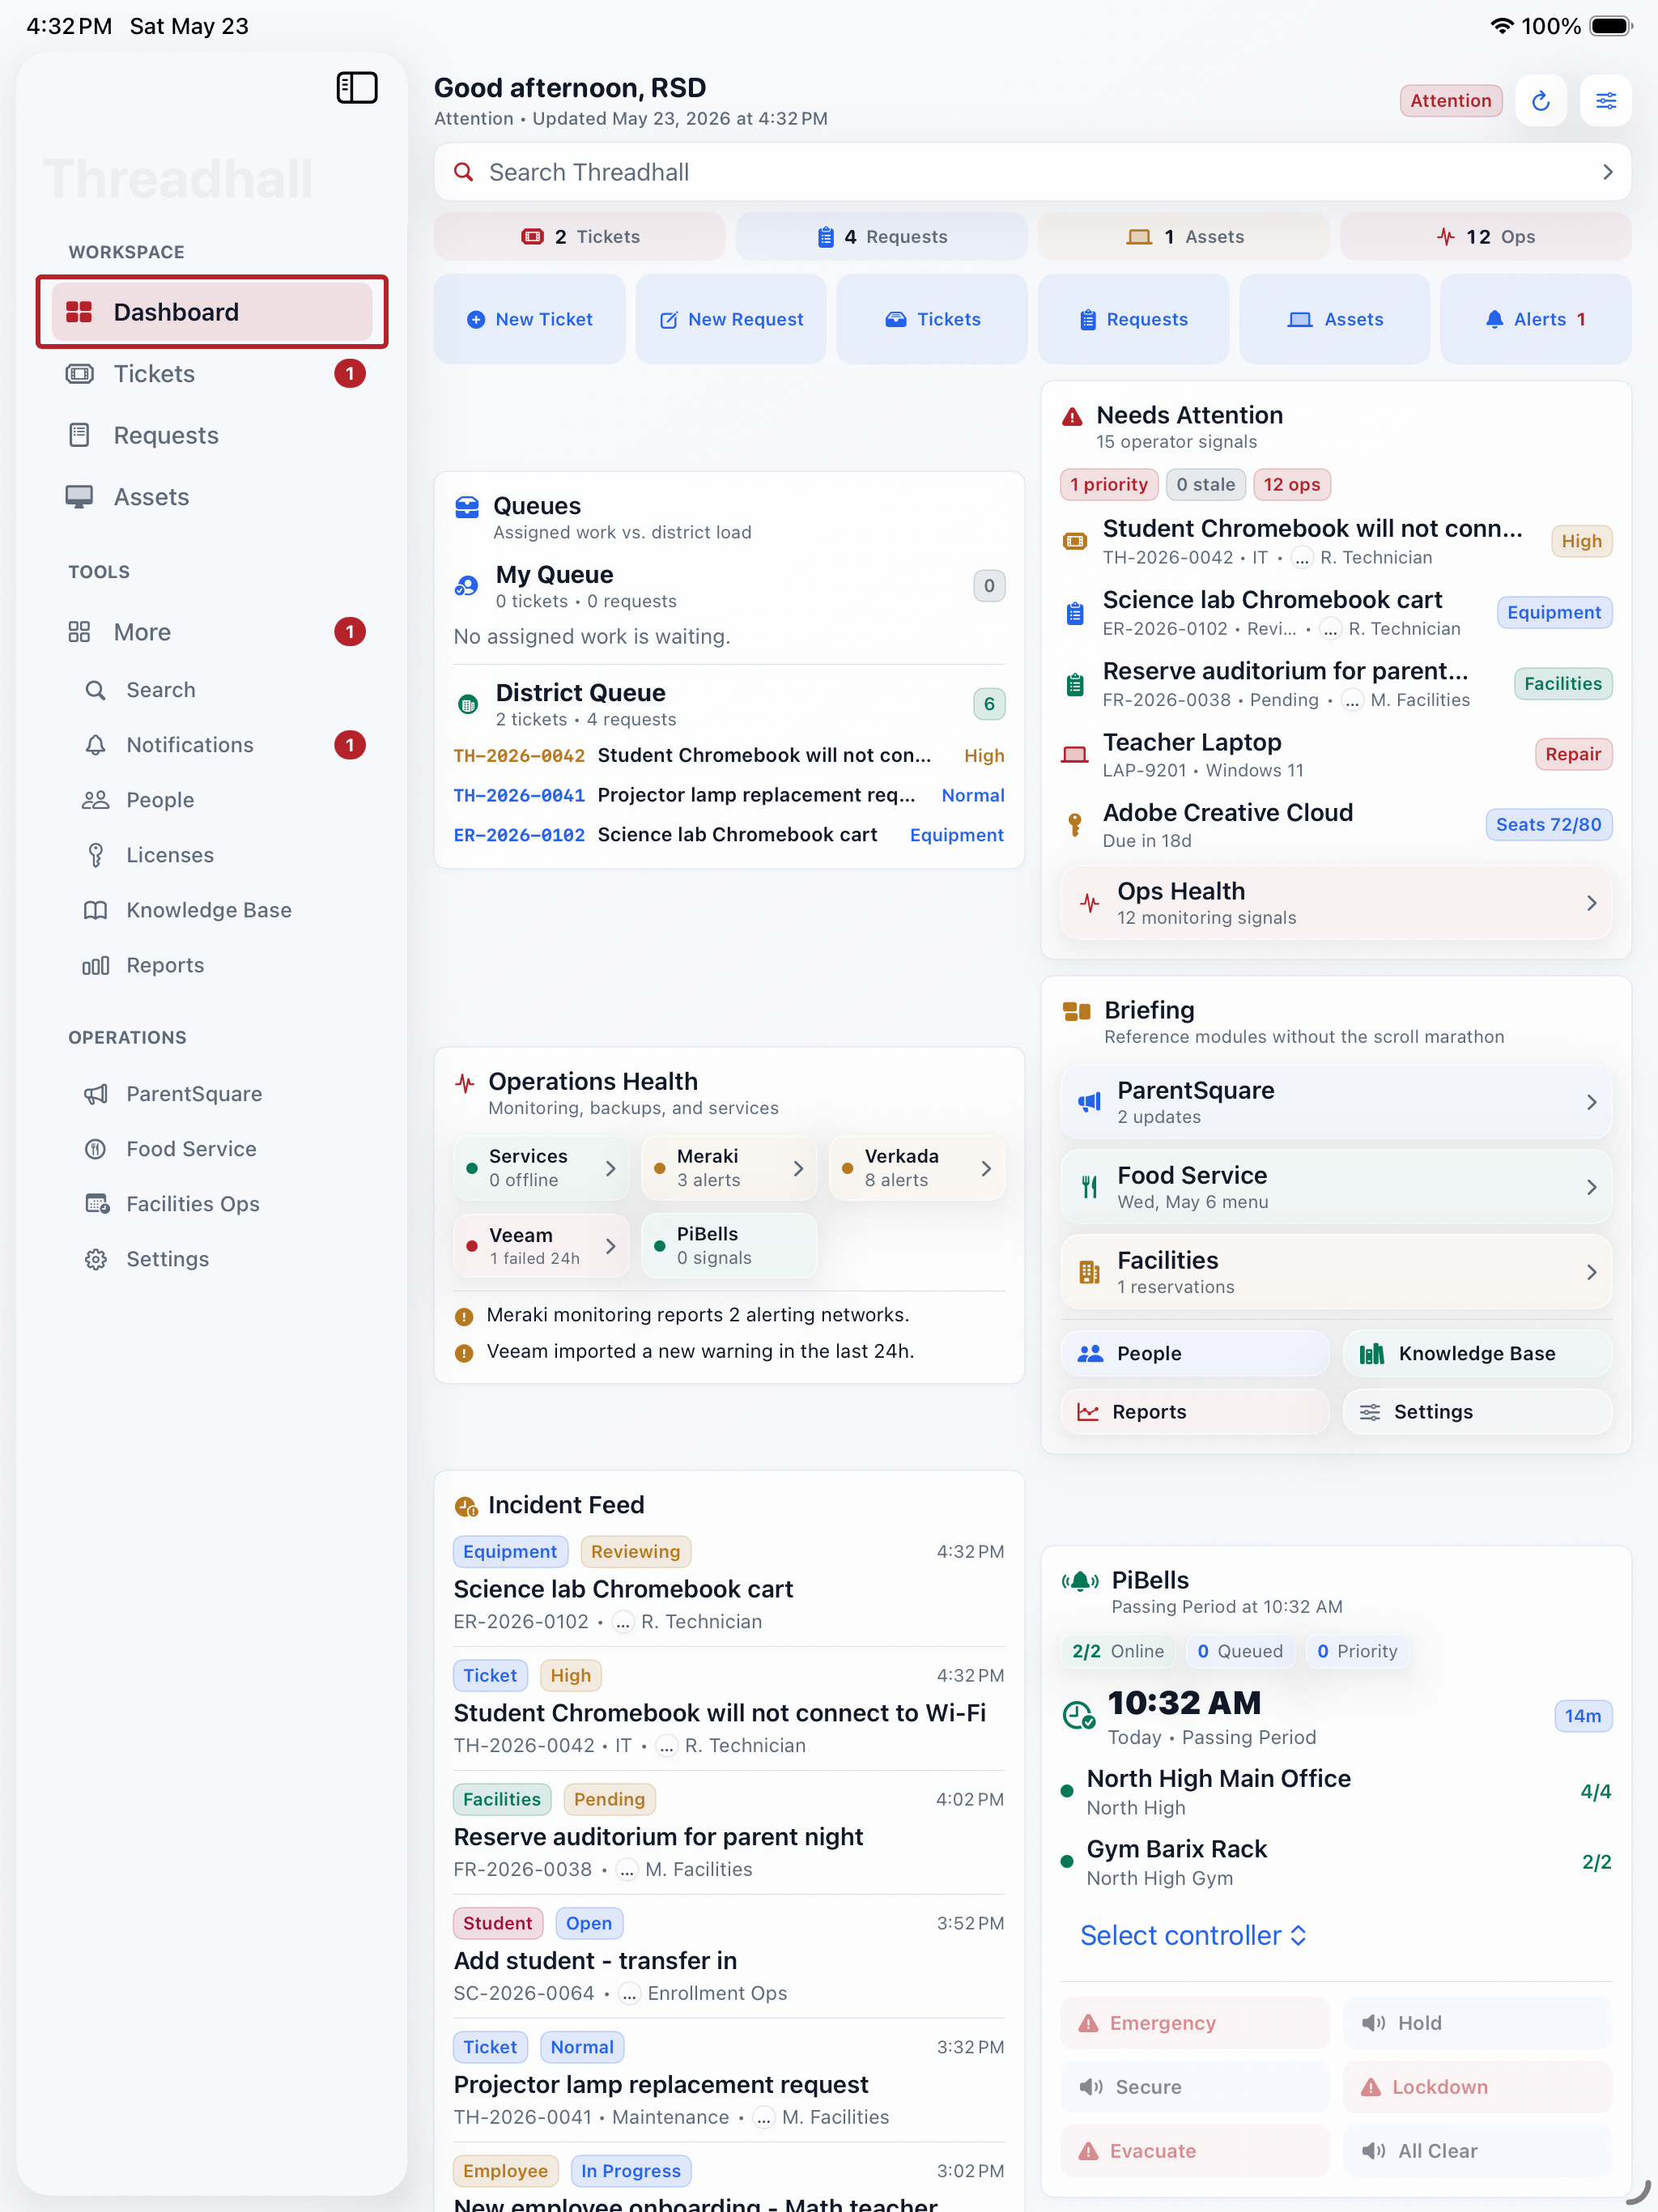Open Search in the sidebar tools
Image resolution: width=1658 pixels, height=2212 pixels.
[x=212, y=690]
